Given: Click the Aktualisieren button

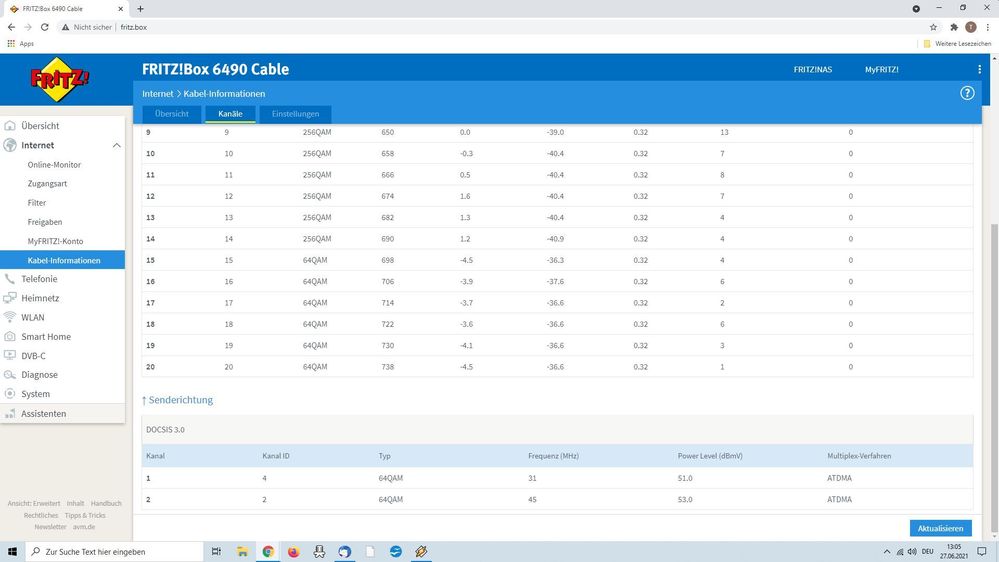Looking at the screenshot, I should click(x=940, y=528).
